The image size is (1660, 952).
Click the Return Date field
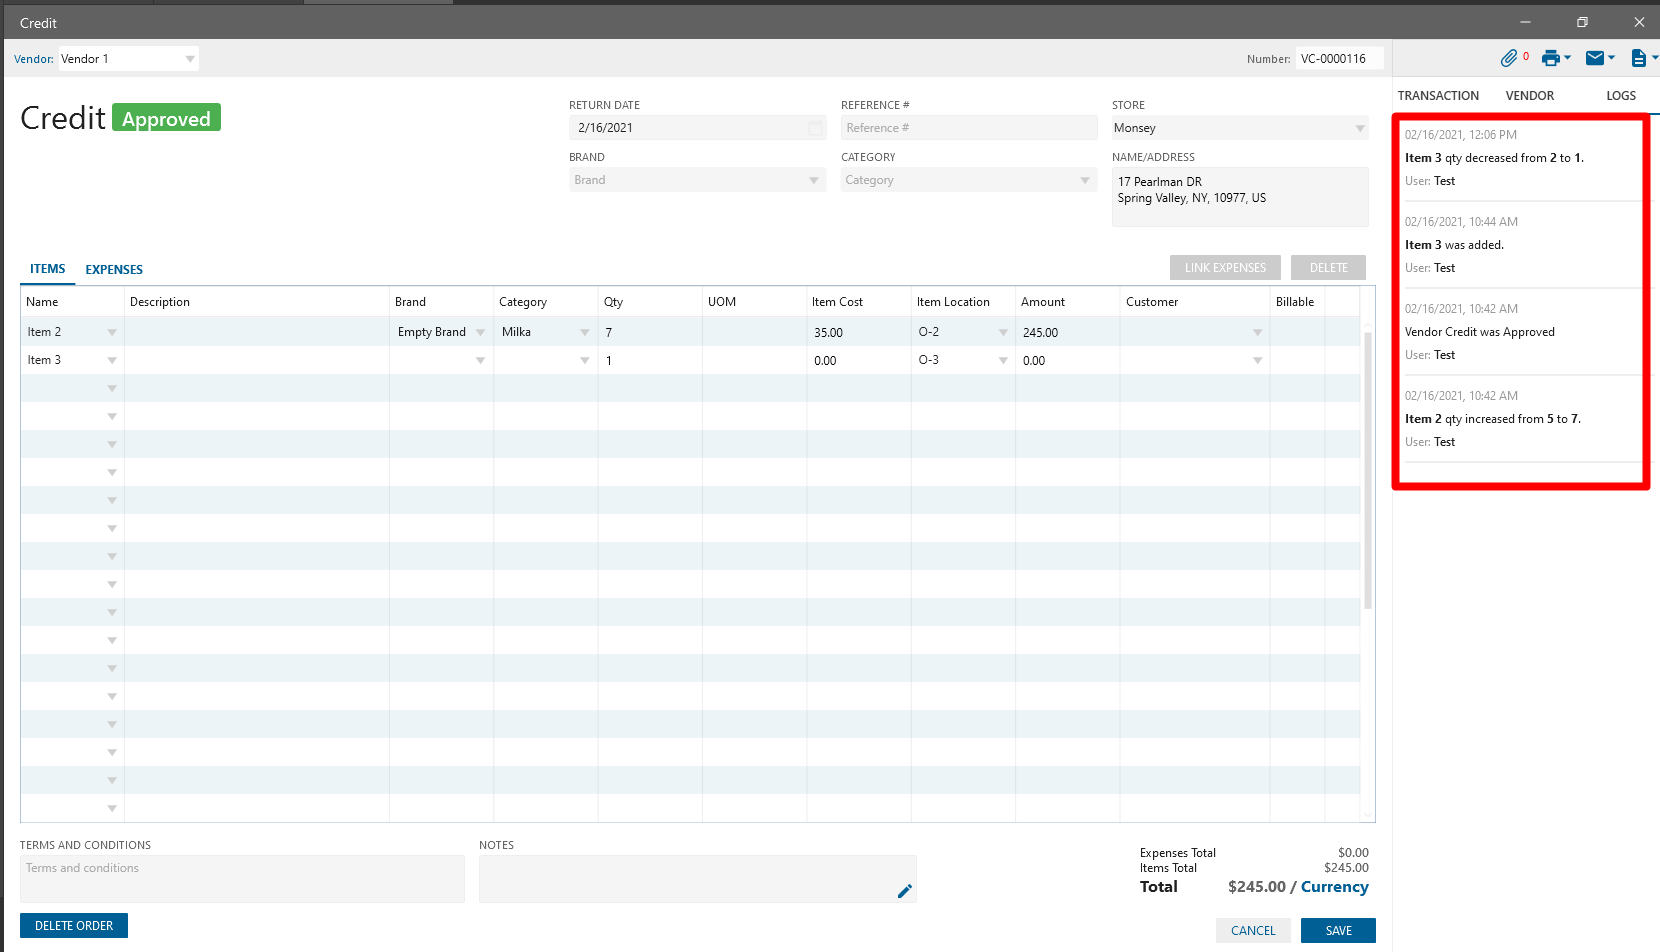tap(697, 128)
